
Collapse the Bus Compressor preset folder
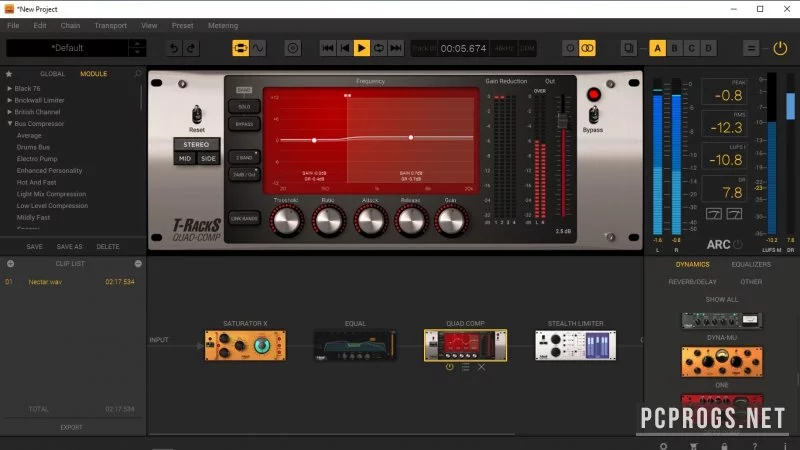tap(9, 123)
